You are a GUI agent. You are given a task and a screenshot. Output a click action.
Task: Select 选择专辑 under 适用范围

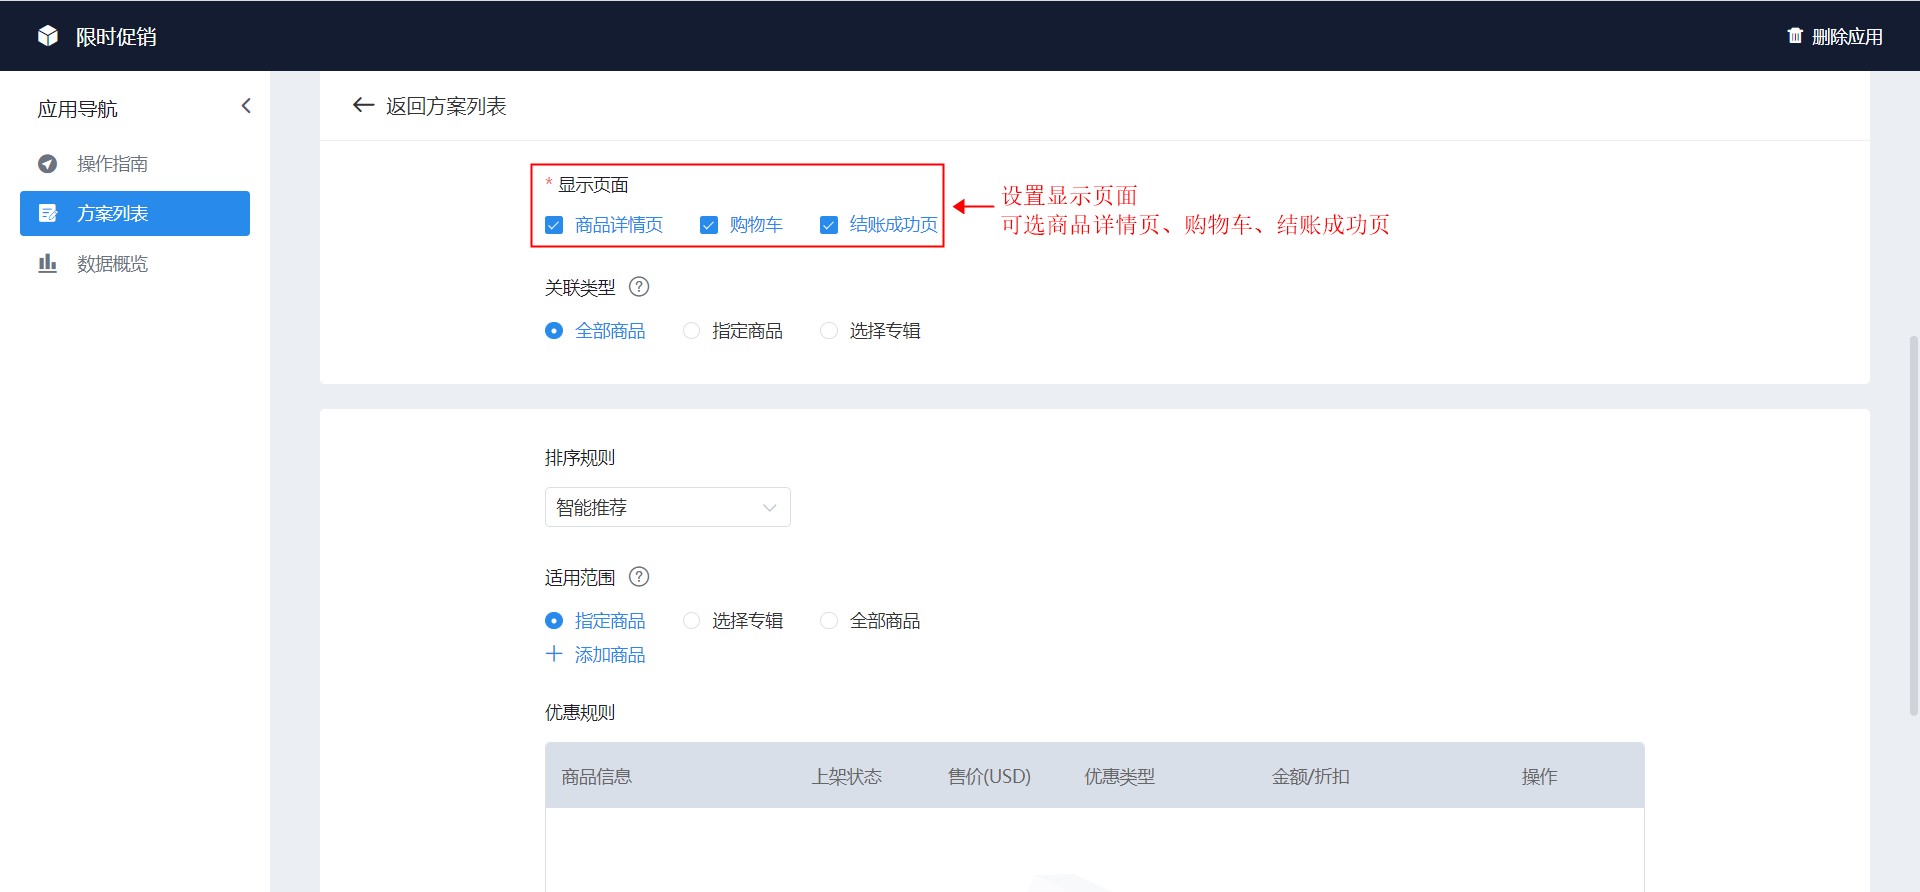[x=691, y=621]
